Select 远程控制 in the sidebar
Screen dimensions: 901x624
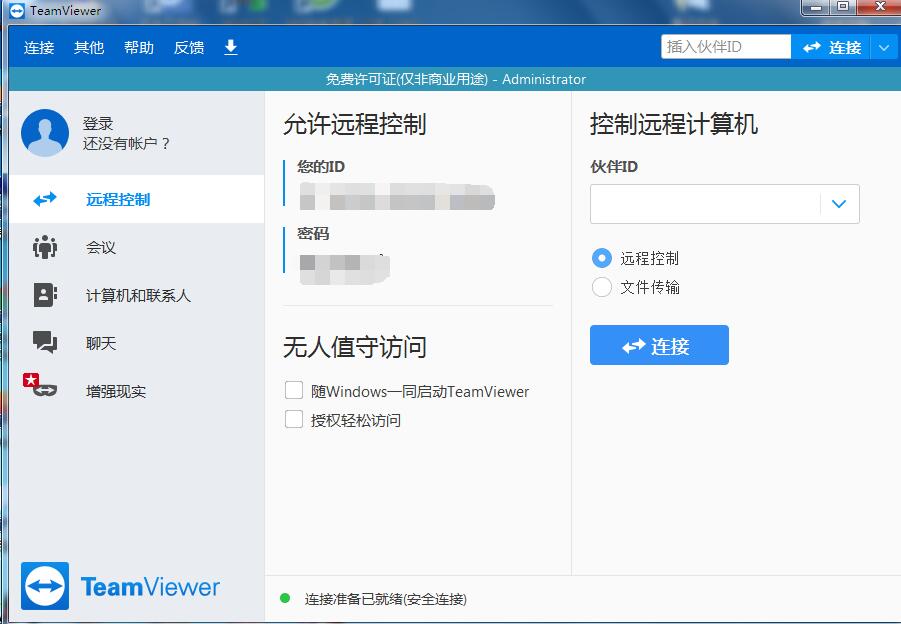pos(137,199)
